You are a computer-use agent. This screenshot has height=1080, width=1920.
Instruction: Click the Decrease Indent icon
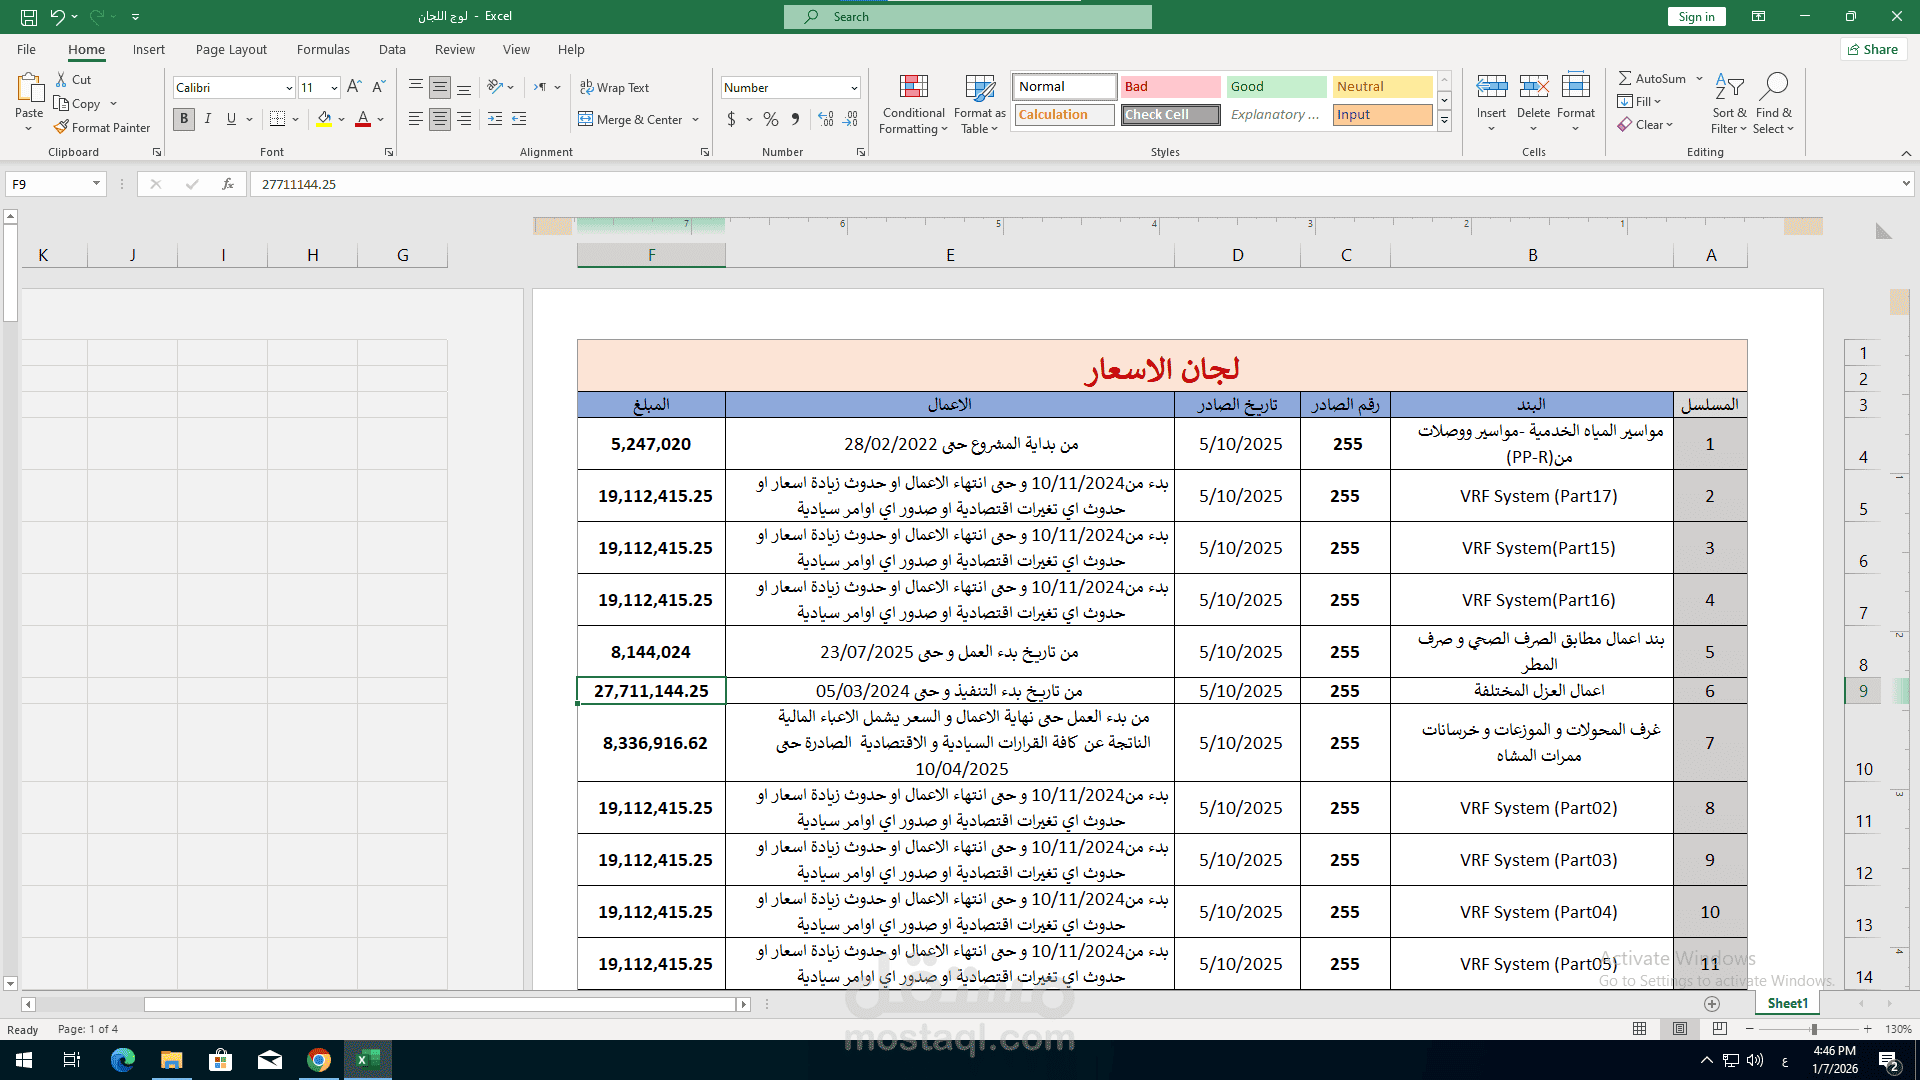[495, 119]
